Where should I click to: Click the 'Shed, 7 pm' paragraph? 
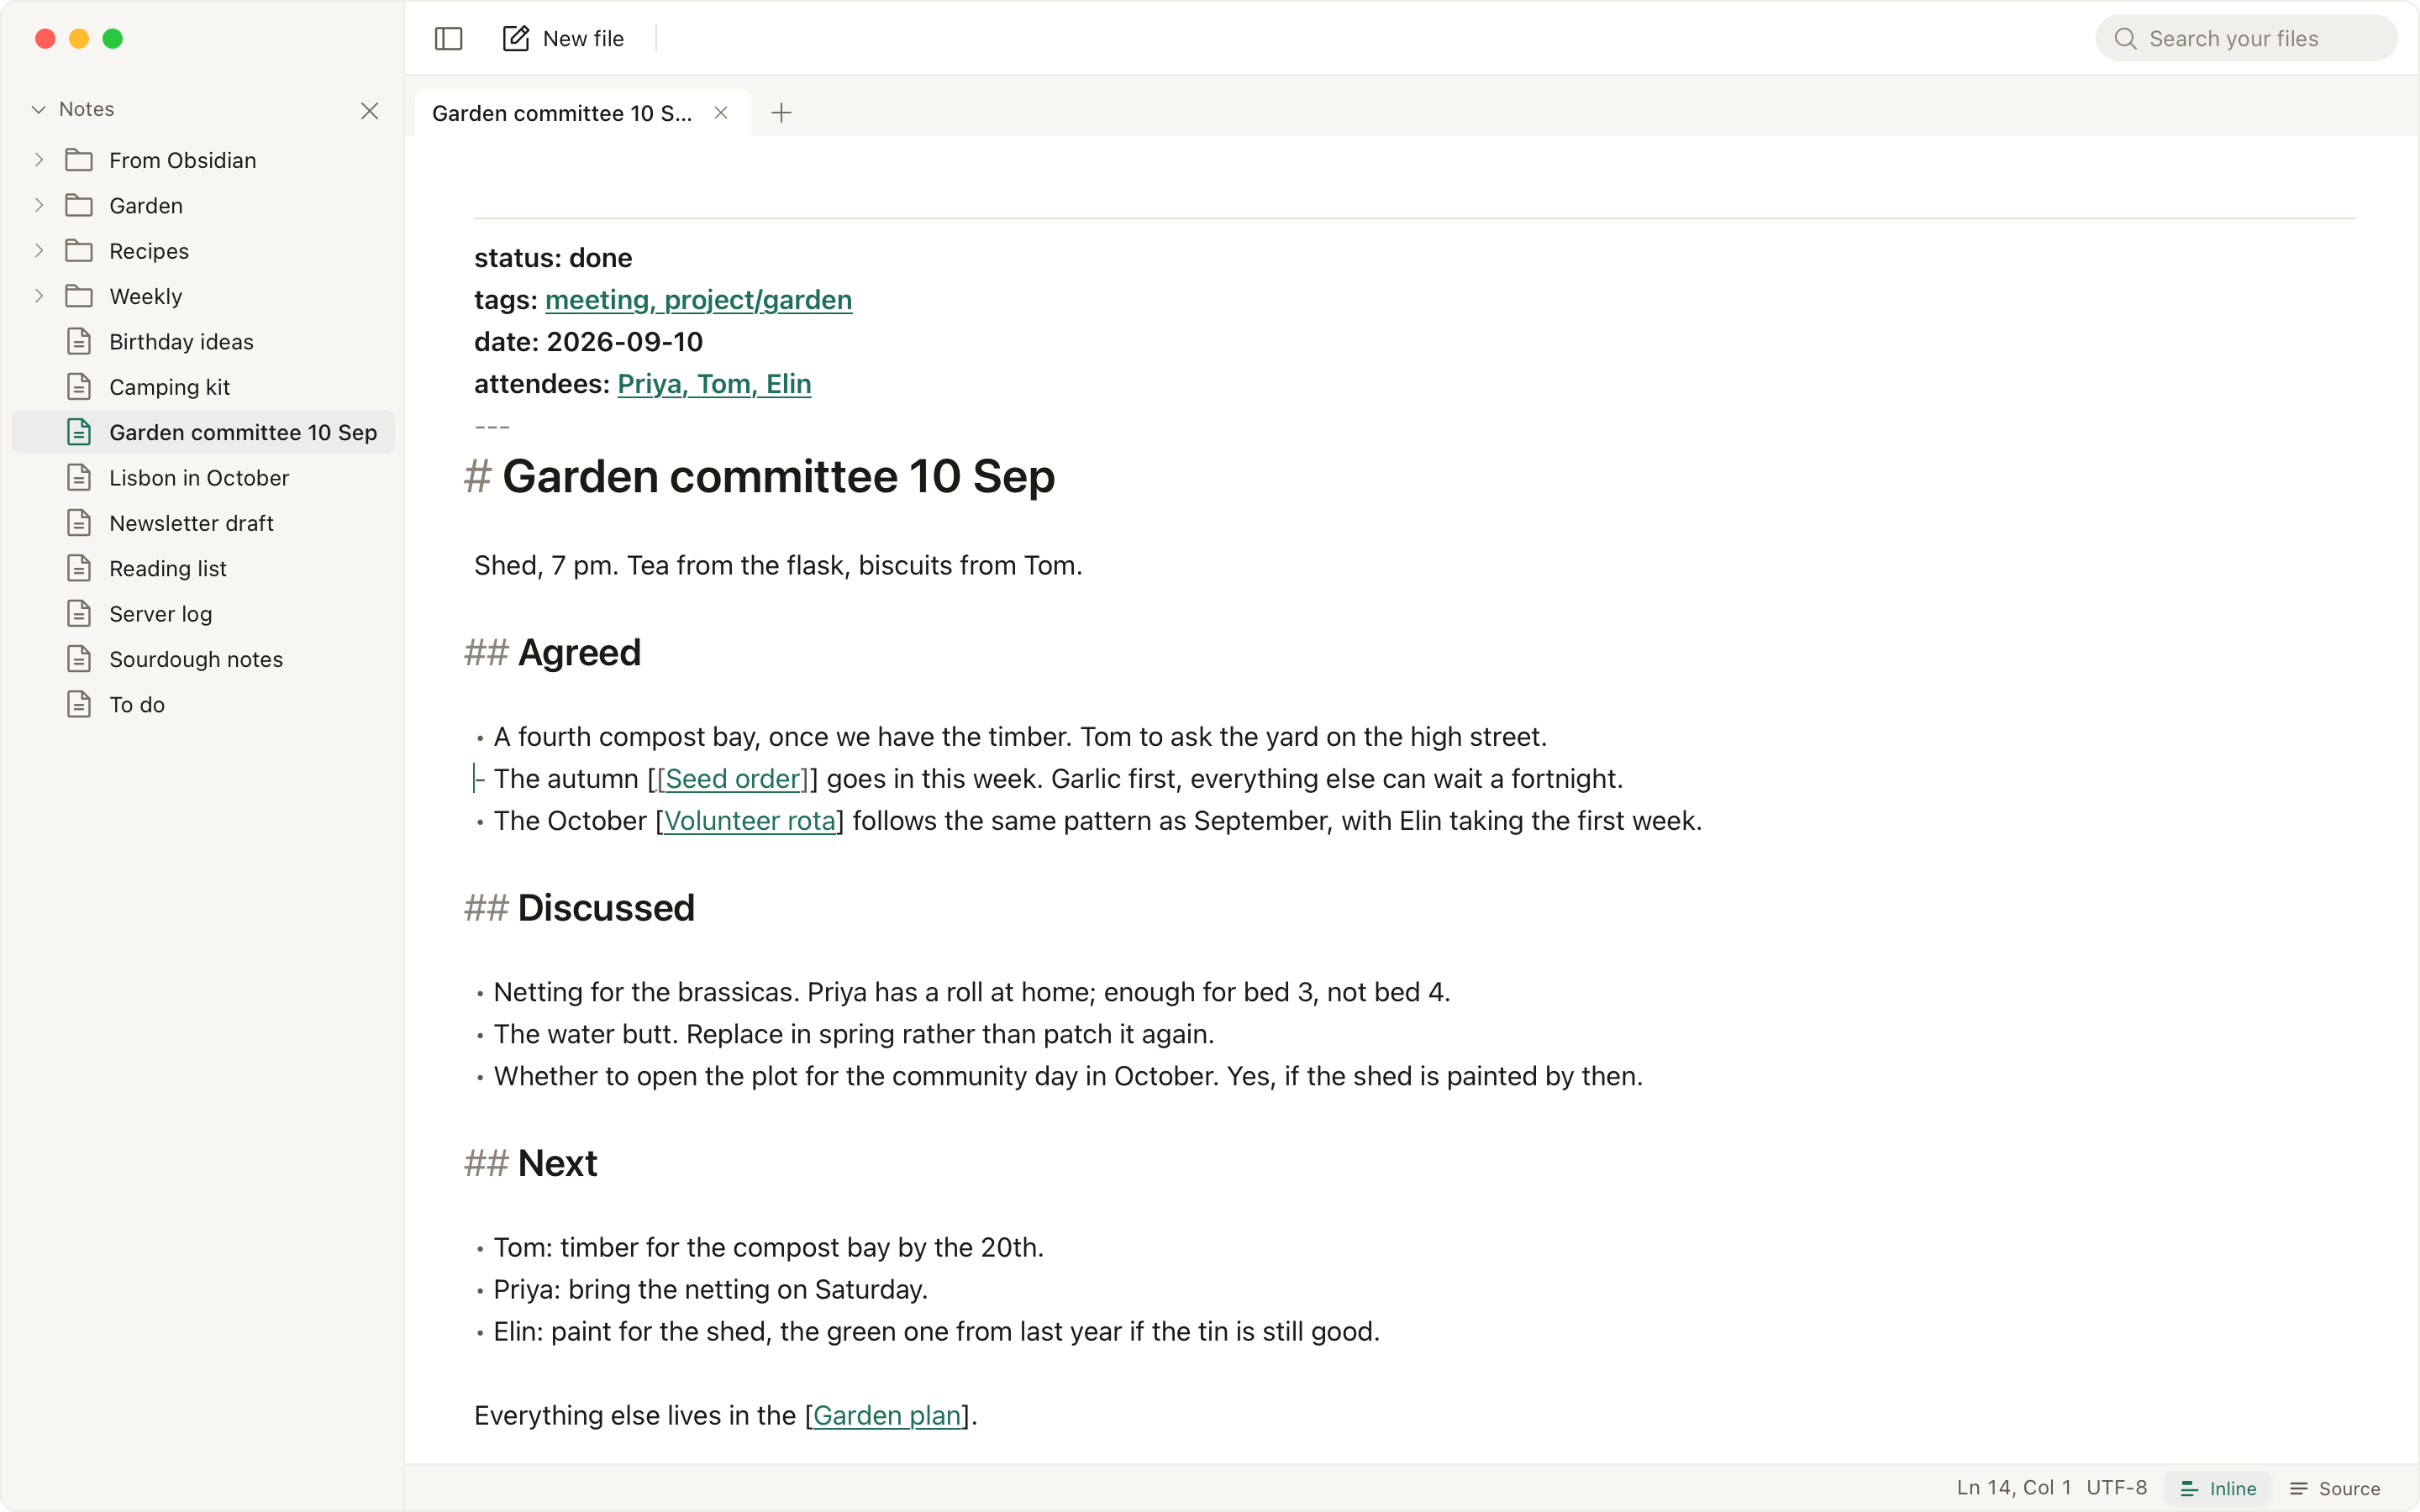click(778, 565)
